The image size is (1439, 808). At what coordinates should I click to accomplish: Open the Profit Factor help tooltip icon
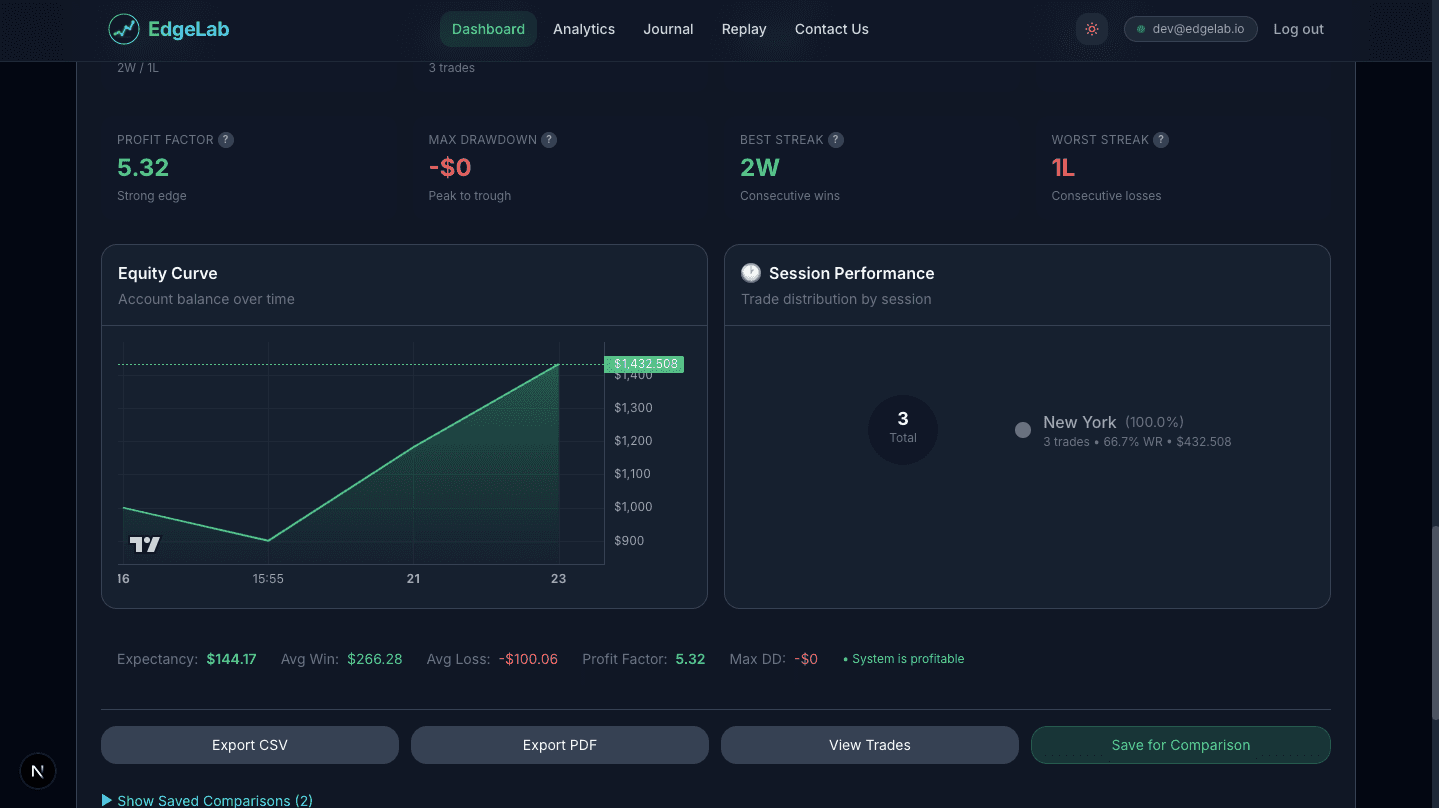click(x=226, y=140)
